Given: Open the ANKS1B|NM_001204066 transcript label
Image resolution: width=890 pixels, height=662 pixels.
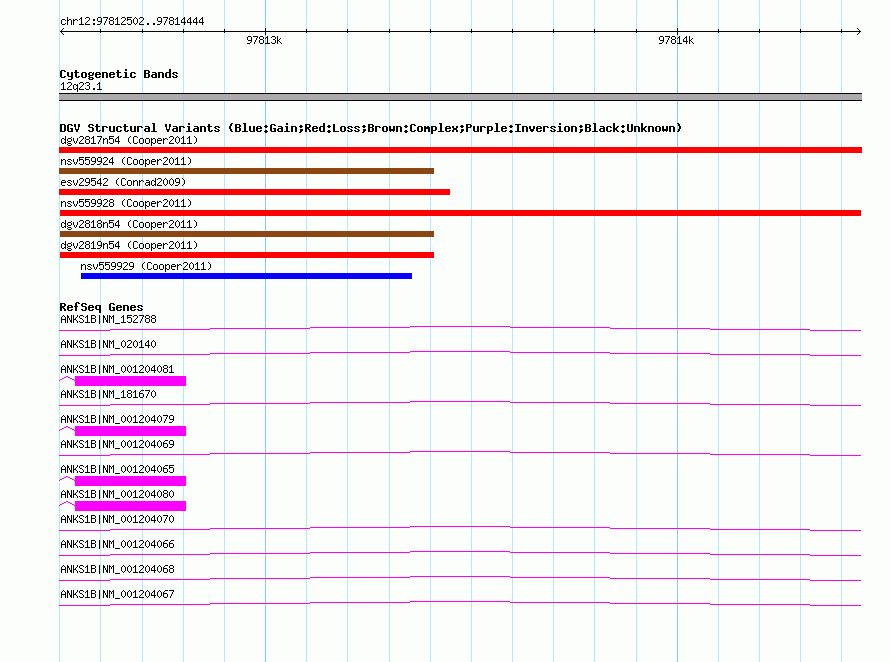Looking at the screenshot, I should point(117,544).
